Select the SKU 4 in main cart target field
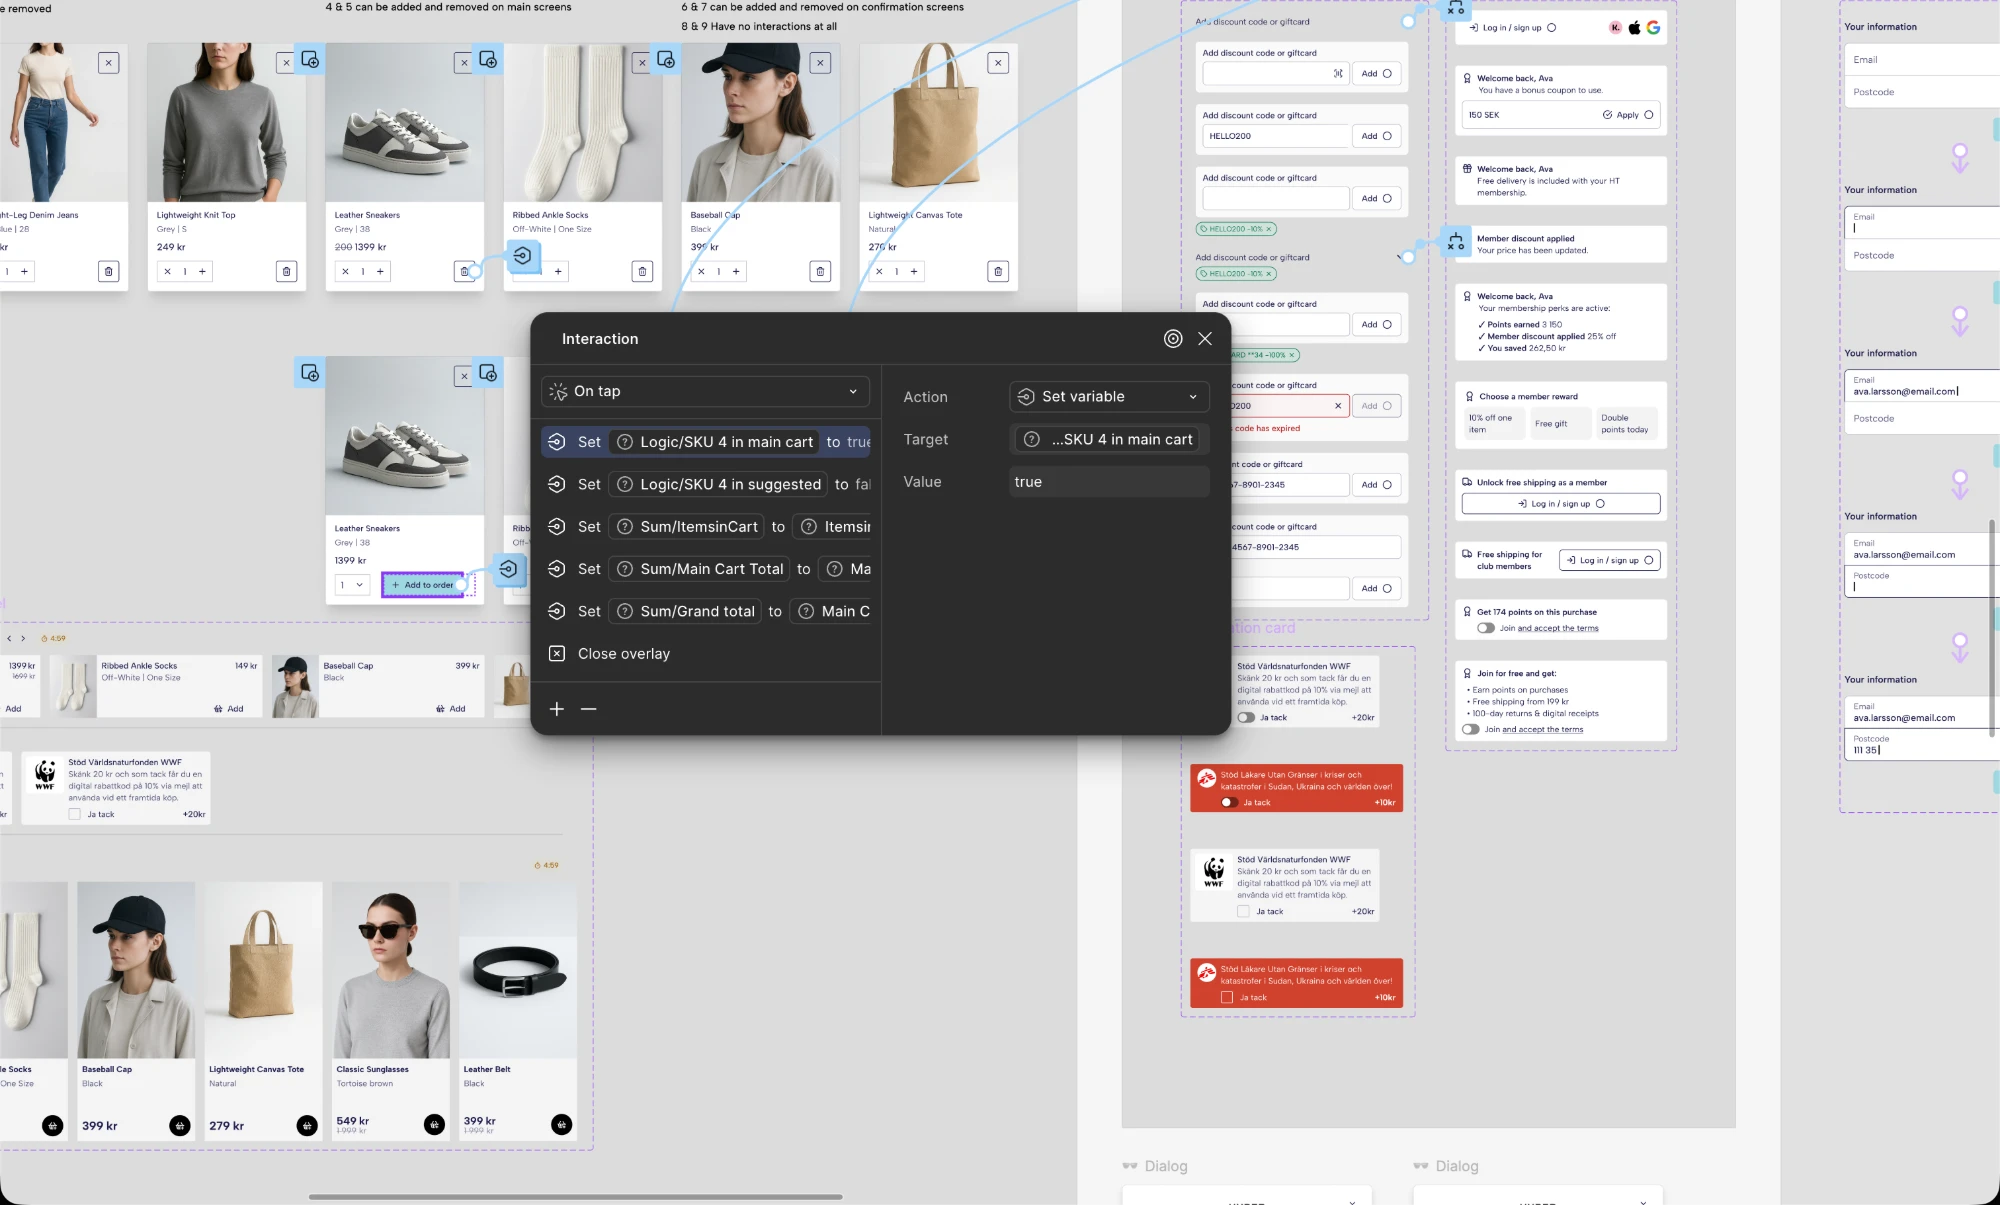The image size is (2000, 1205). [x=1109, y=439]
